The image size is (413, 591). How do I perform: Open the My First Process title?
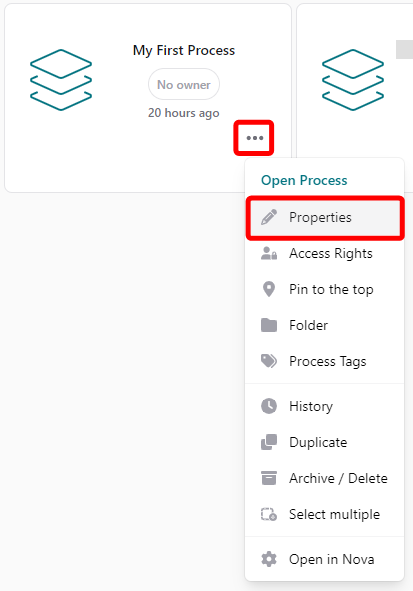[184, 51]
